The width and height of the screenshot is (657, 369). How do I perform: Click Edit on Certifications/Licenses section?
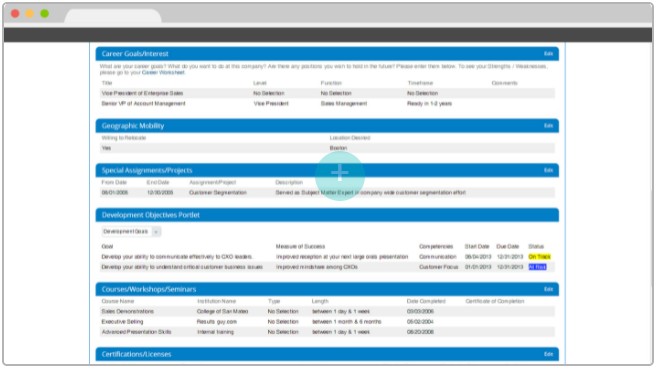pyautogui.click(x=548, y=354)
